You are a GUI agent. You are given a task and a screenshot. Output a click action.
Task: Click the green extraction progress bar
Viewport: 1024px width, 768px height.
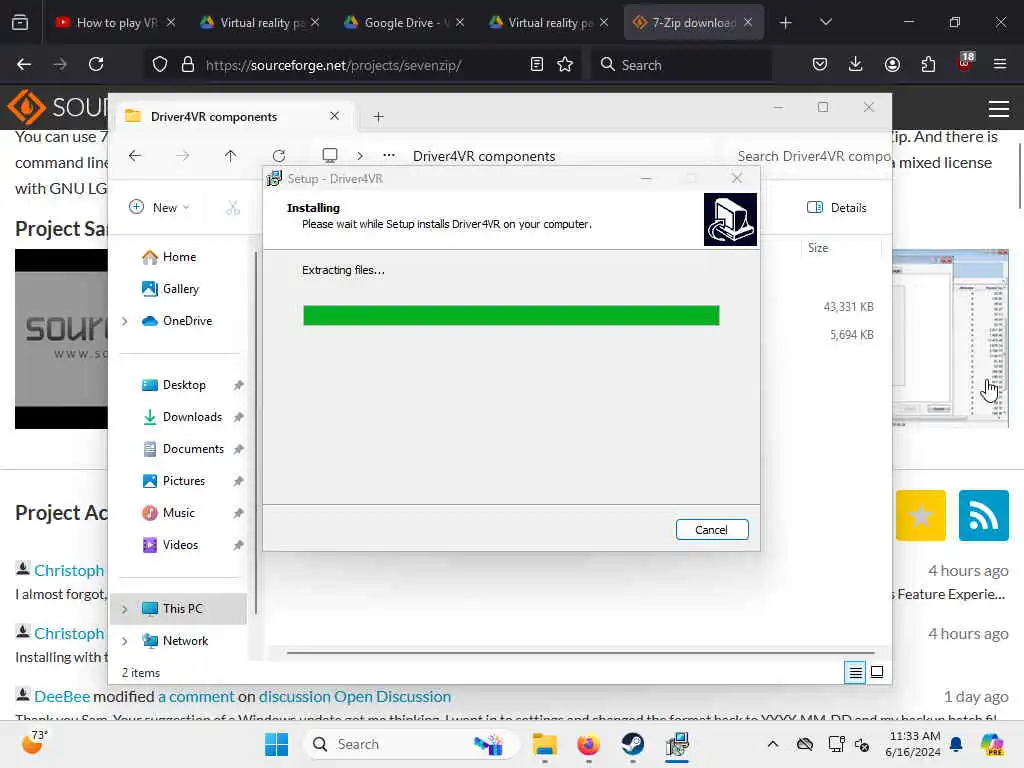[x=511, y=315]
